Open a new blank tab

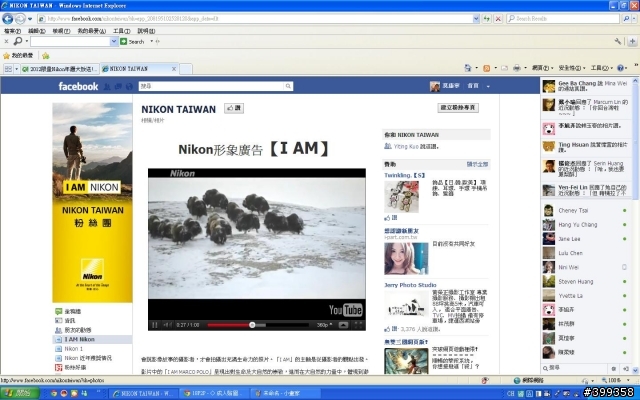pyautogui.click(x=186, y=69)
